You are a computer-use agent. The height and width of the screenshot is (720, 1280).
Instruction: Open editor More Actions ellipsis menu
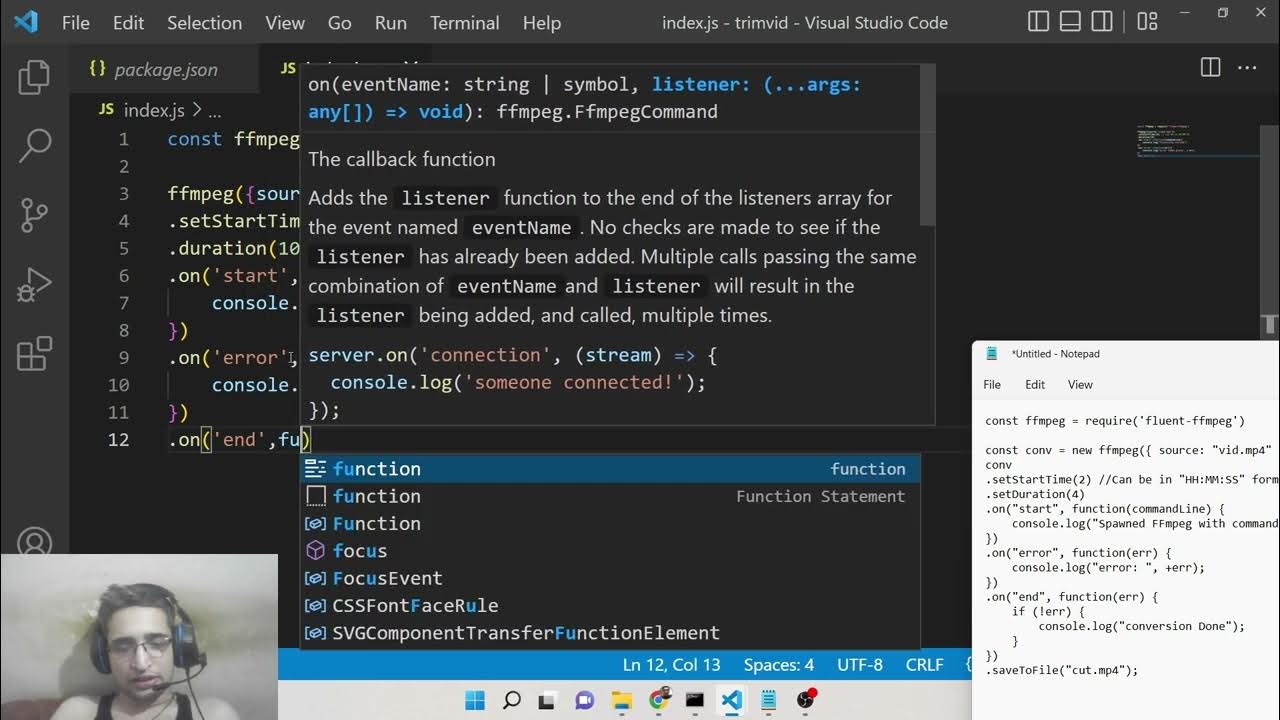point(1247,68)
